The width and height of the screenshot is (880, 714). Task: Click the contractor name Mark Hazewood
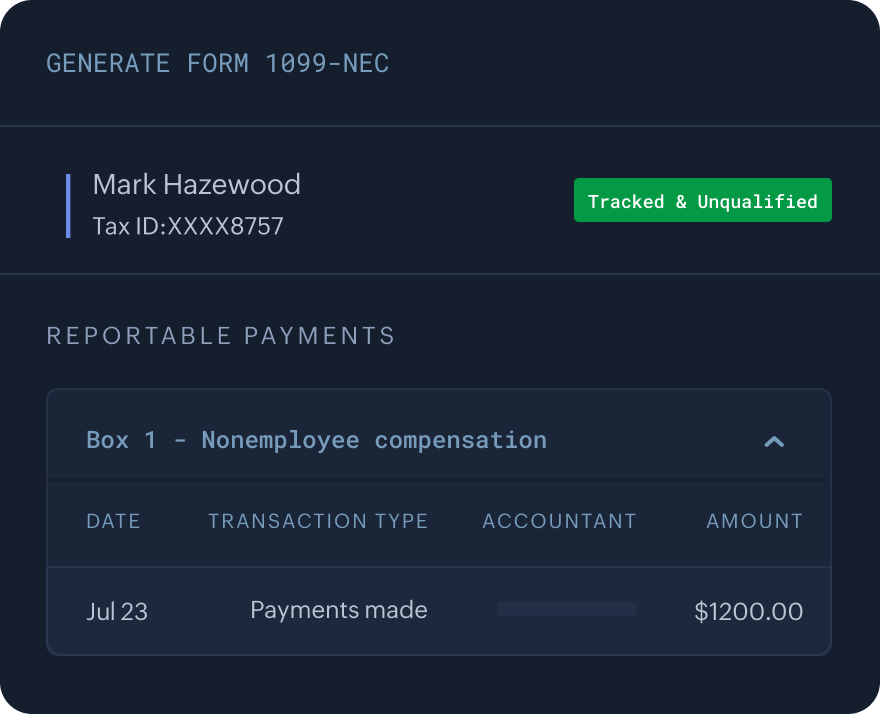click(x=196, y=184)
